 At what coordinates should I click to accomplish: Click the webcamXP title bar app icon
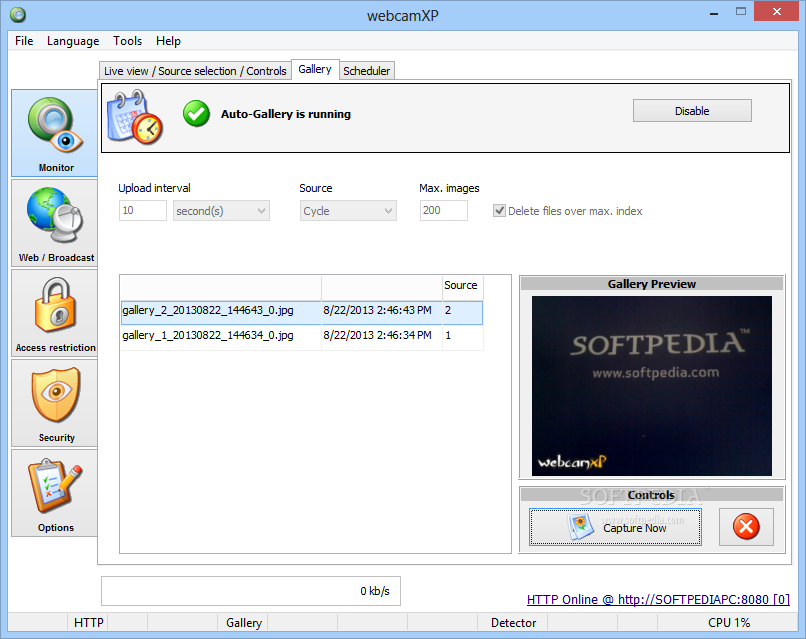(18, 15)
